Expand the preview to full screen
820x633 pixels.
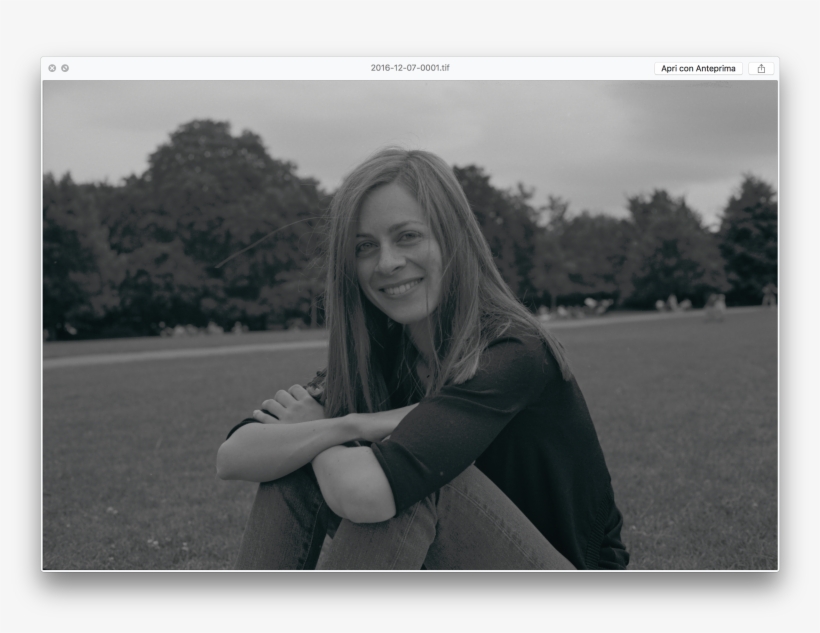click(x=65, y=68)
